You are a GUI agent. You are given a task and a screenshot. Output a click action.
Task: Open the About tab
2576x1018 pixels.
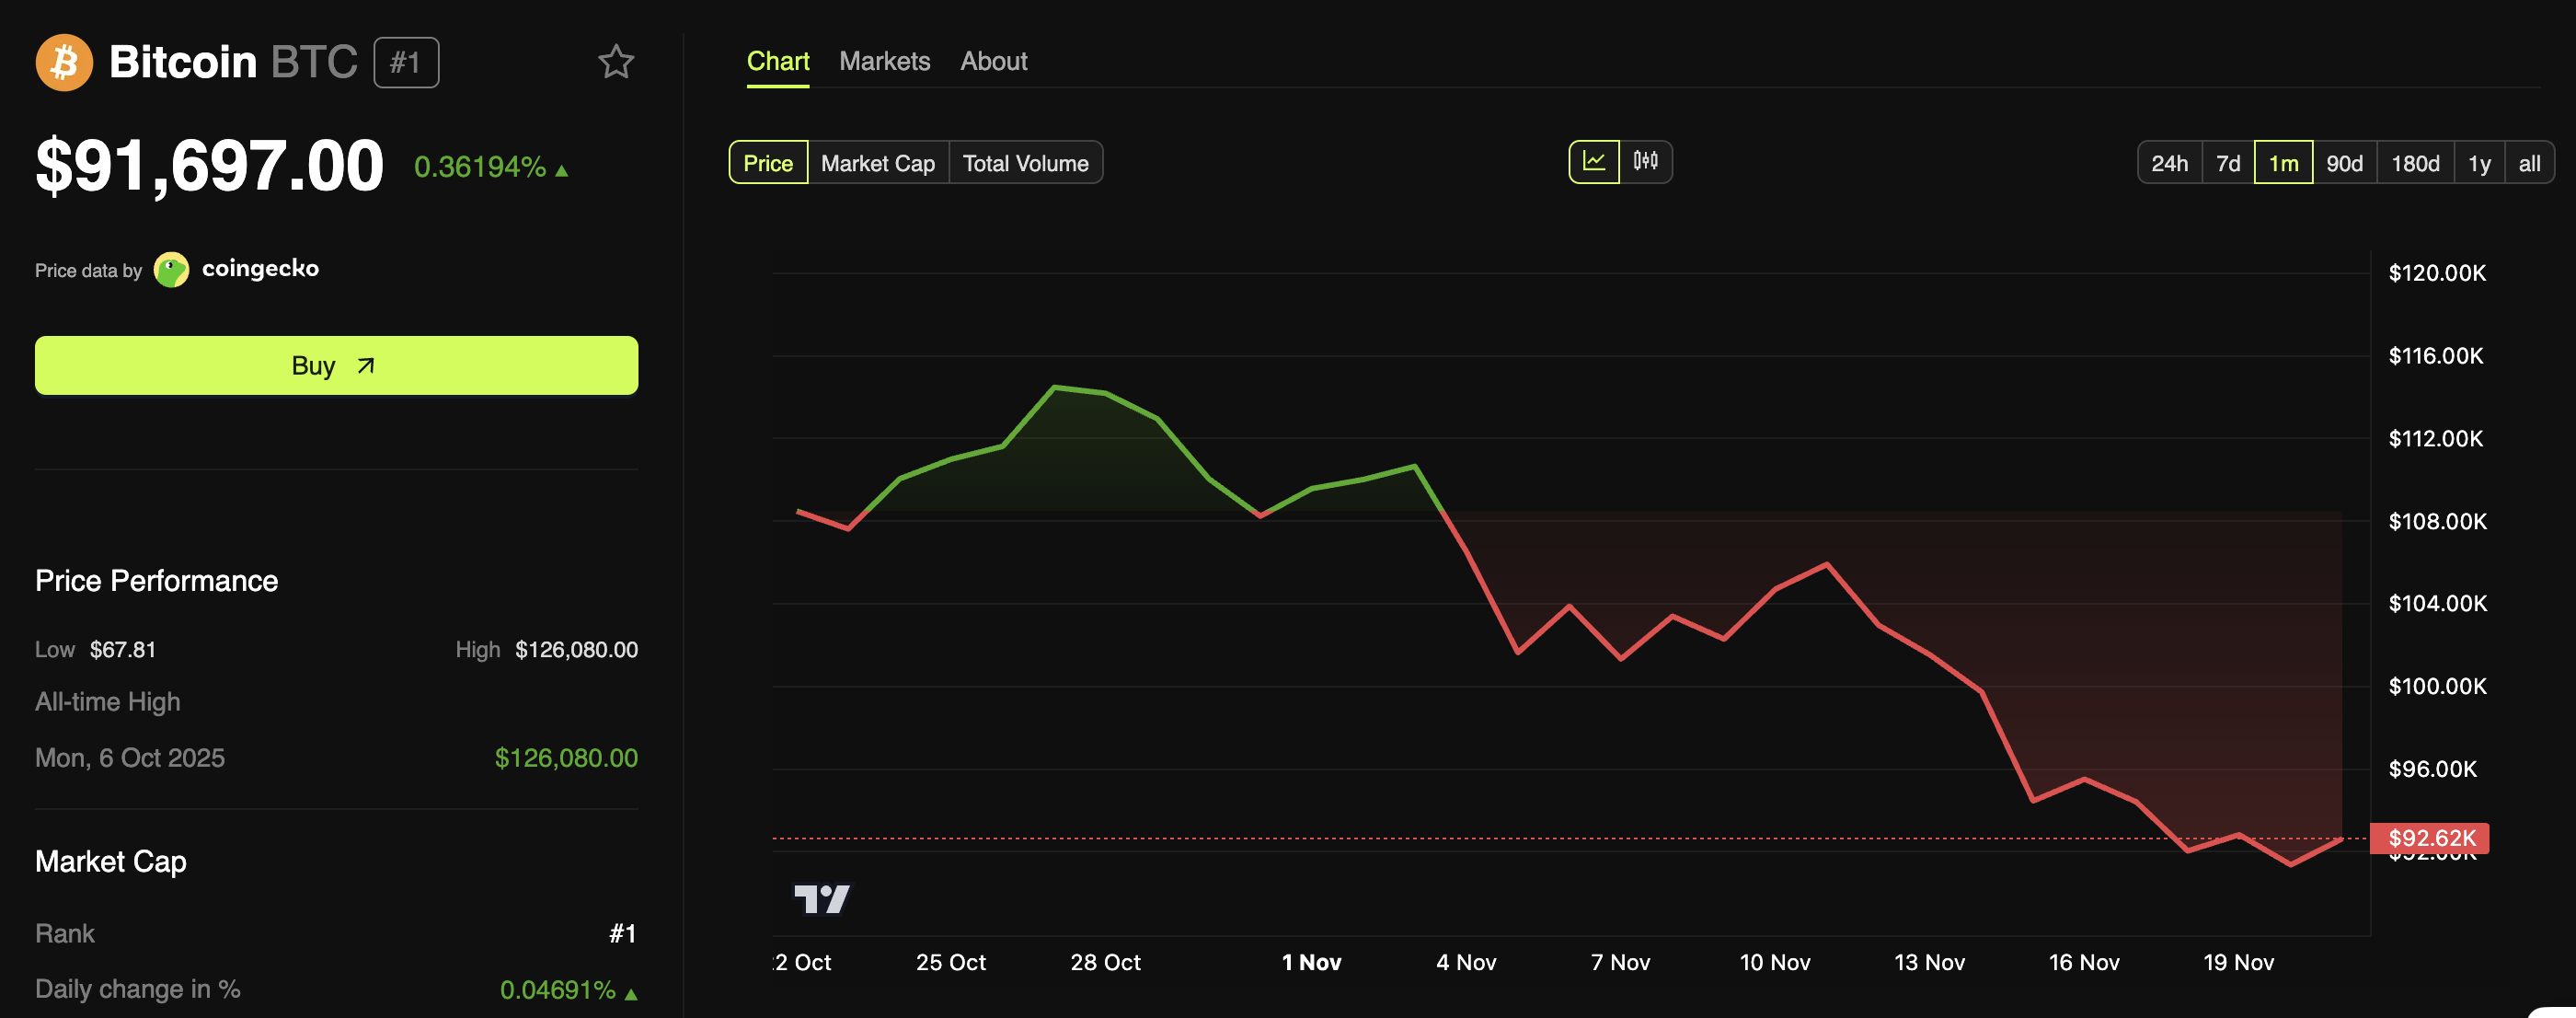click(x=993, y=61)
